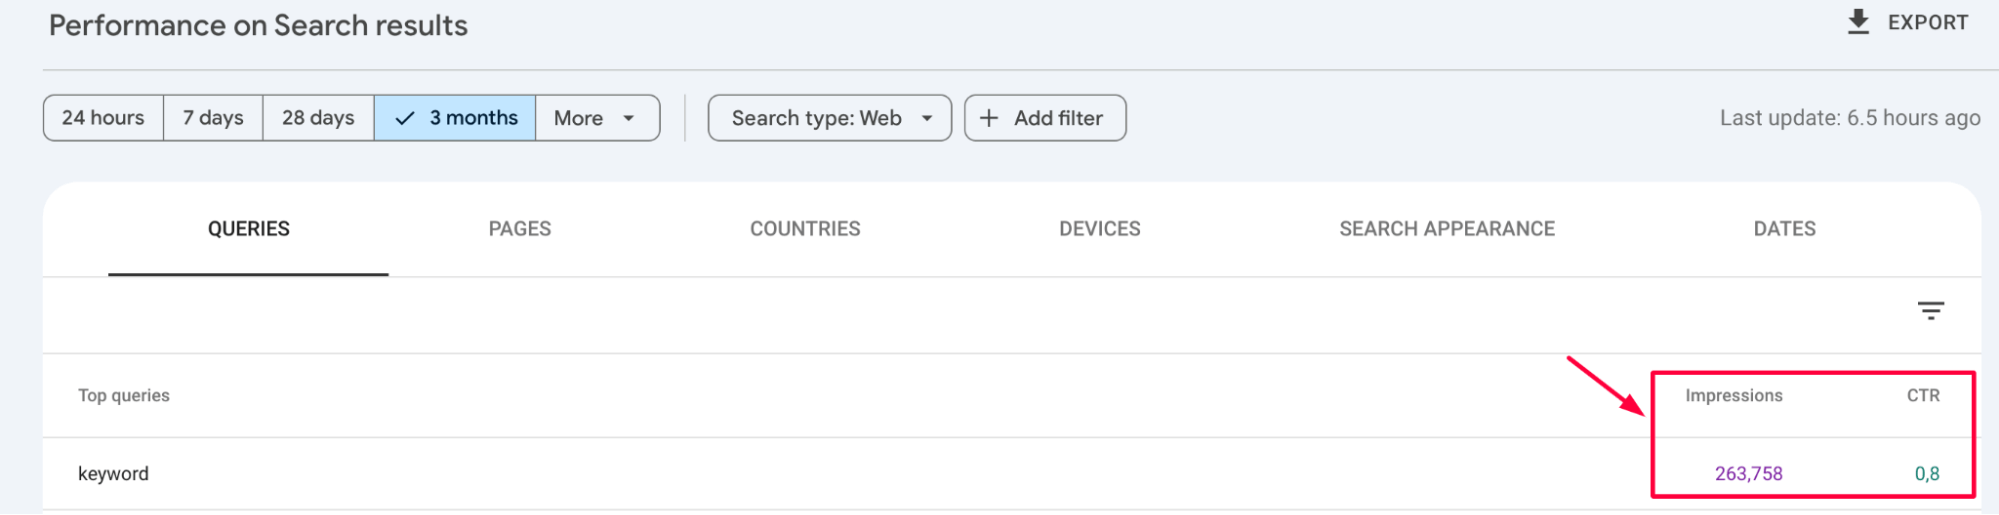The image size is (1999, 515).
Task: Select the 3 months date range
Action: pos(455,118)
